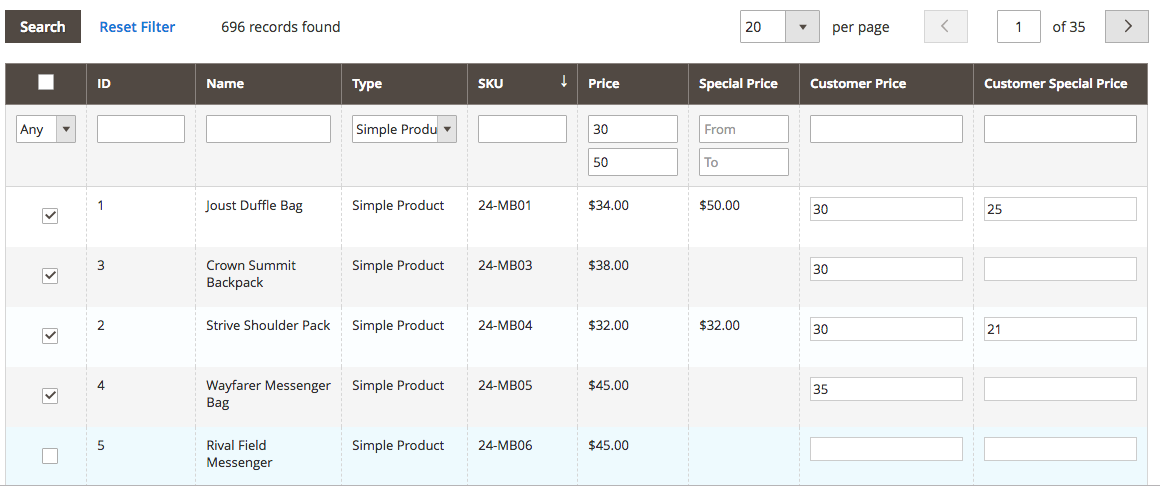The width and height of the screenshot is (1160, 486).
Task: Sort by the SKU column header
Action: (x=522, y=84)
